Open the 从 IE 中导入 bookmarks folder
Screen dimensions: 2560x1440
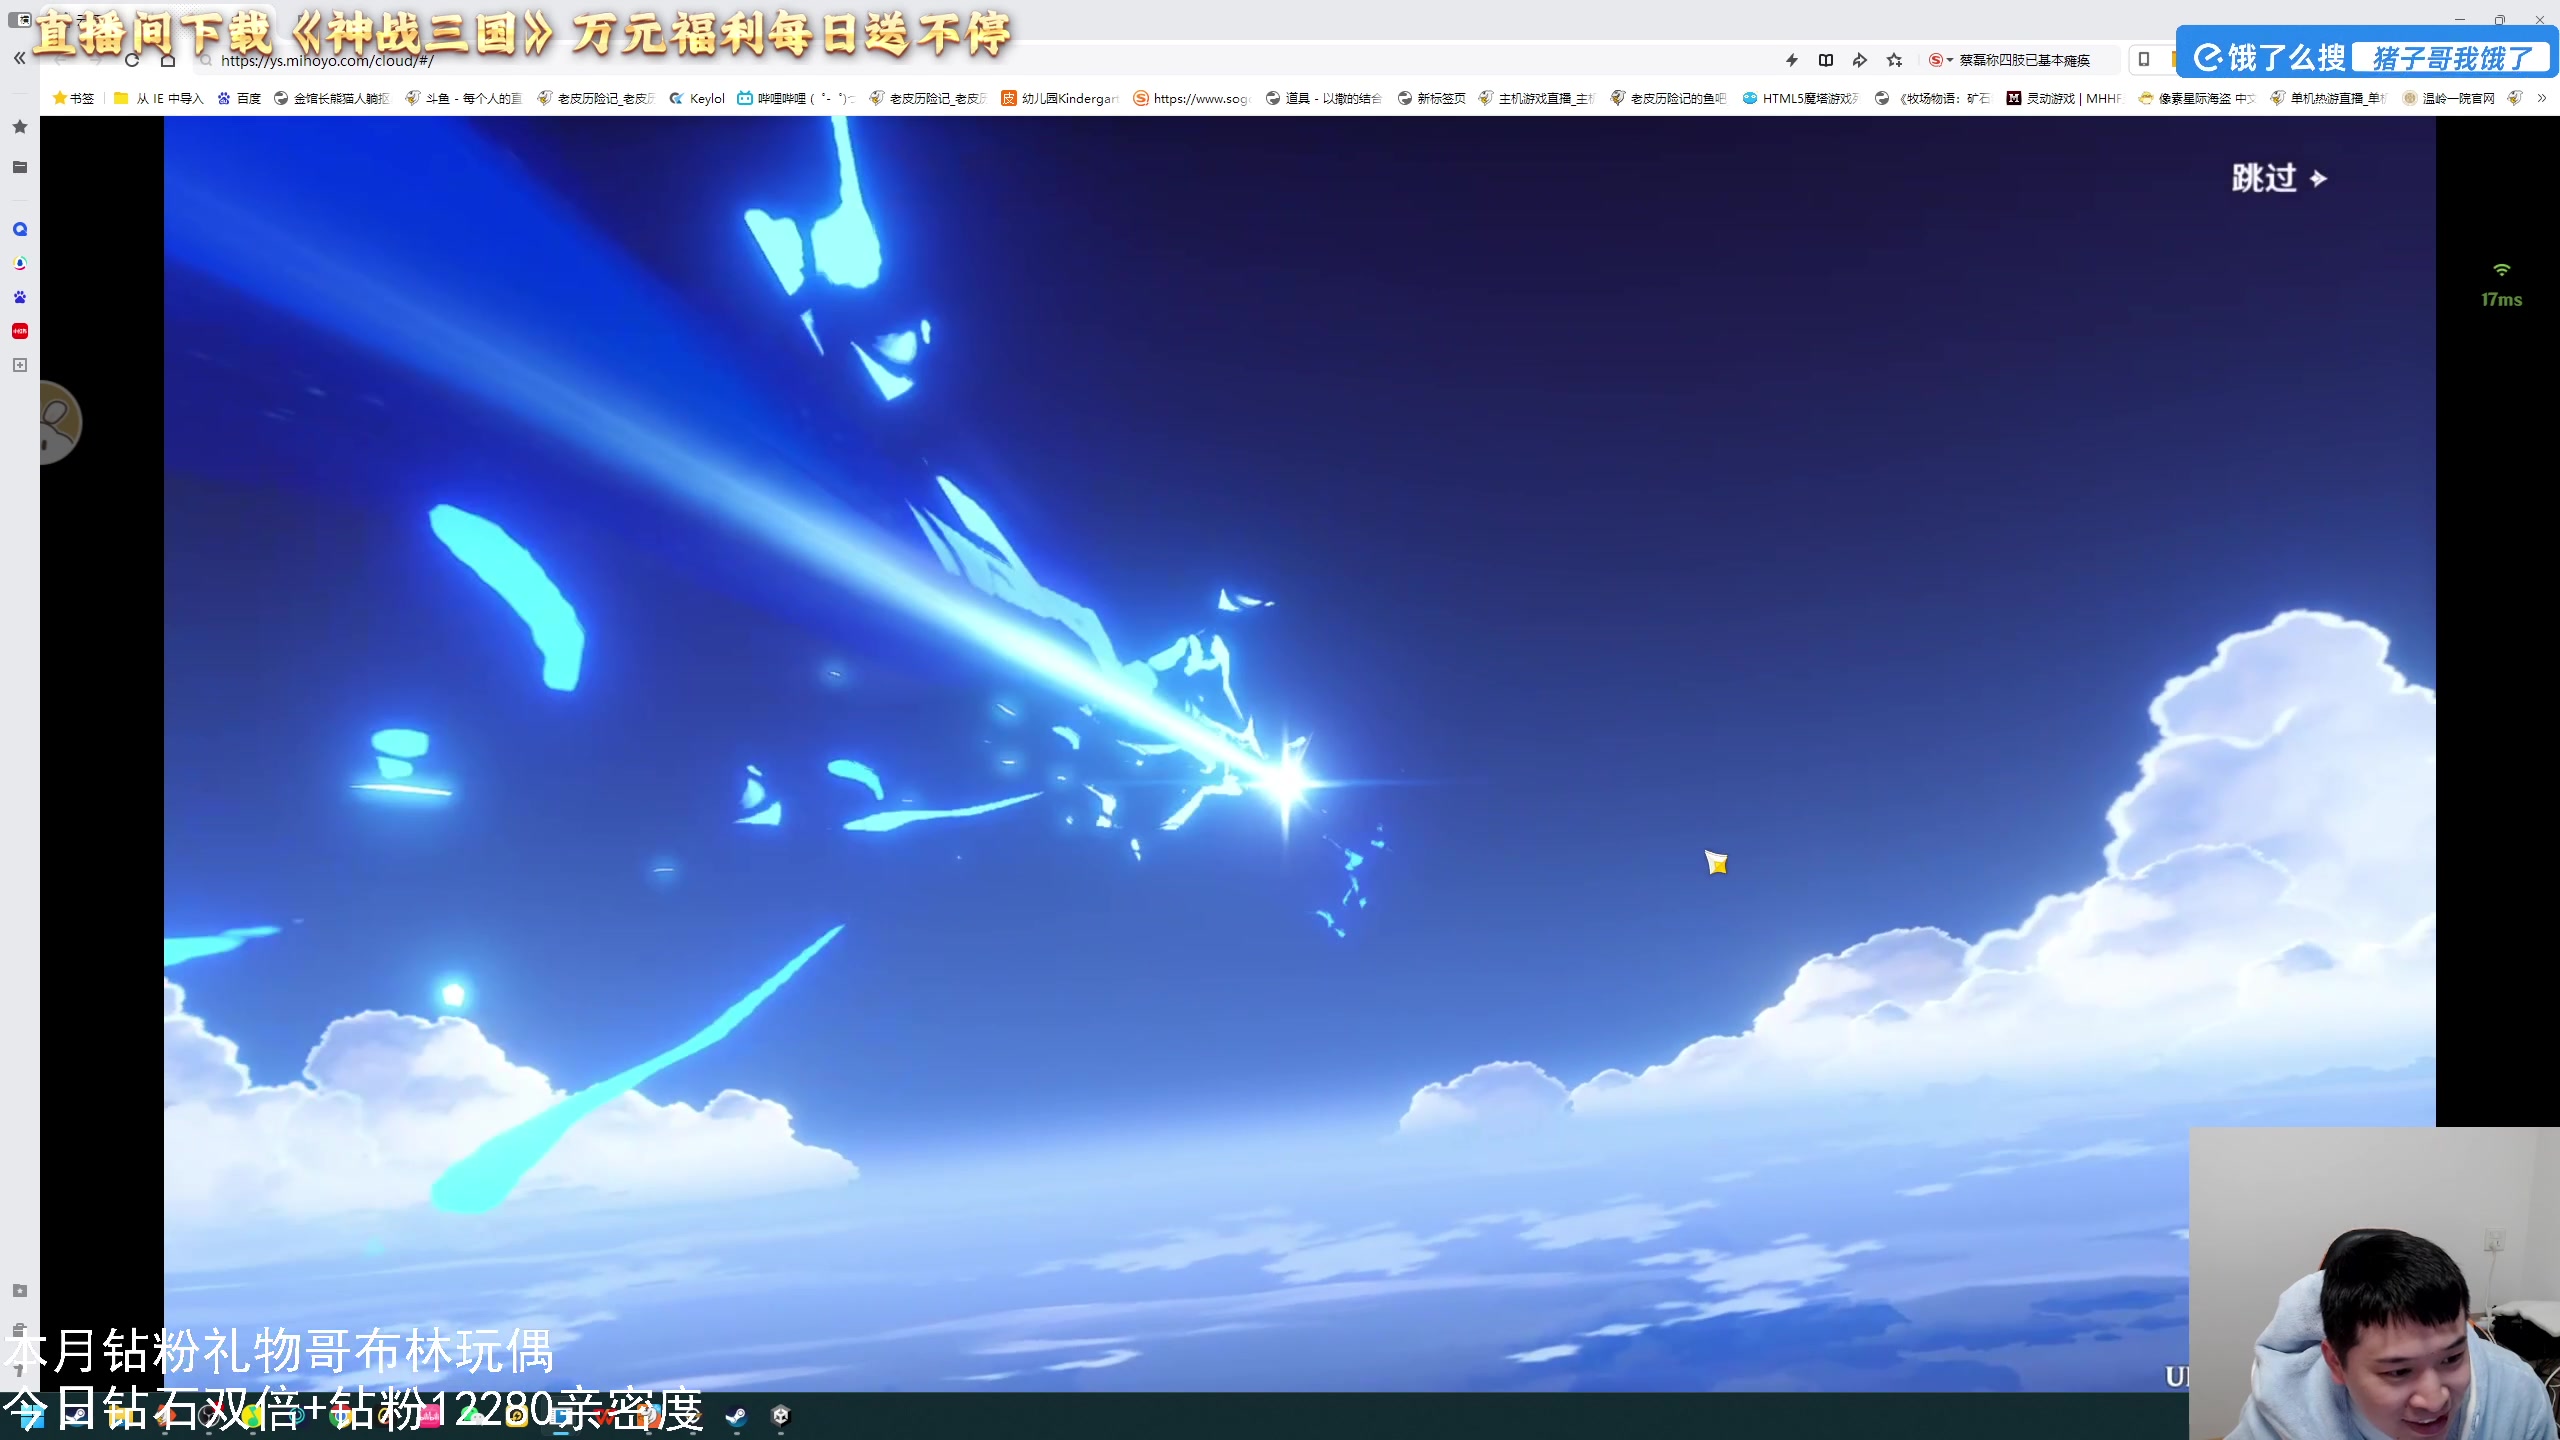pos(159,98)
